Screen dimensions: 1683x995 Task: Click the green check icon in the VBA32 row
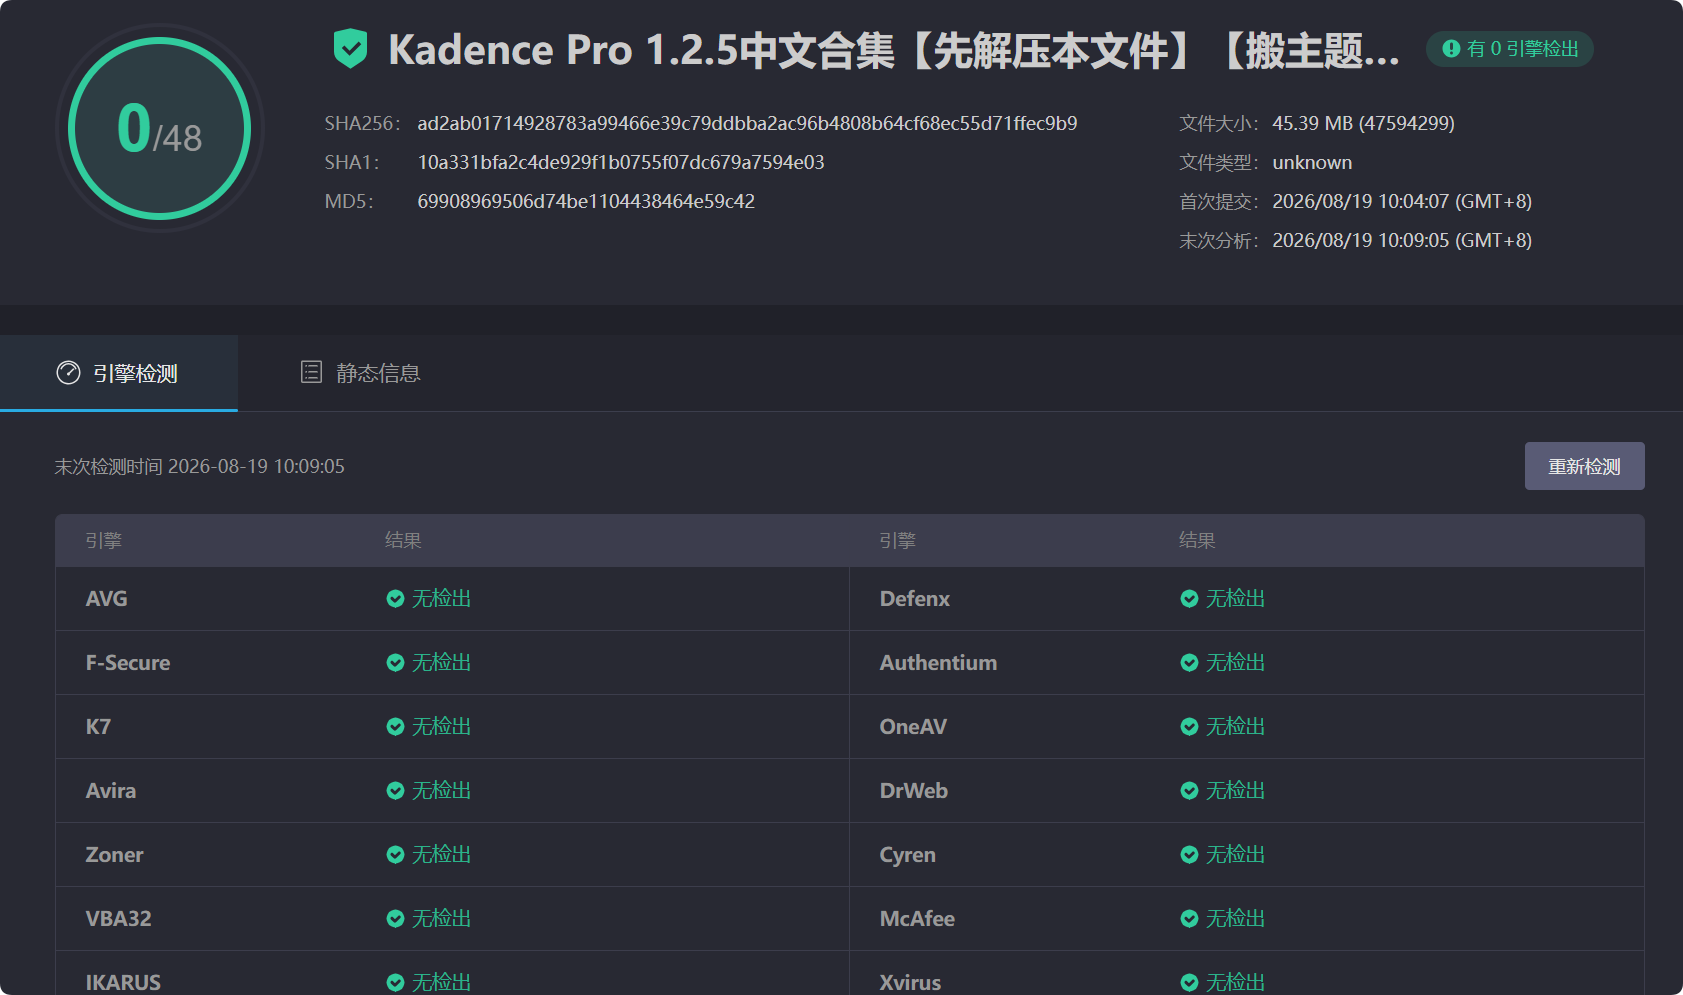[395, 919]
